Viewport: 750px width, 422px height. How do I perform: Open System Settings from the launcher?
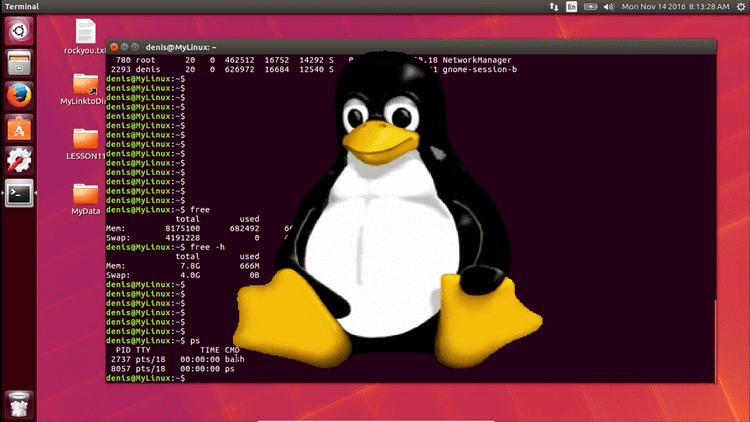pos(19,160)
